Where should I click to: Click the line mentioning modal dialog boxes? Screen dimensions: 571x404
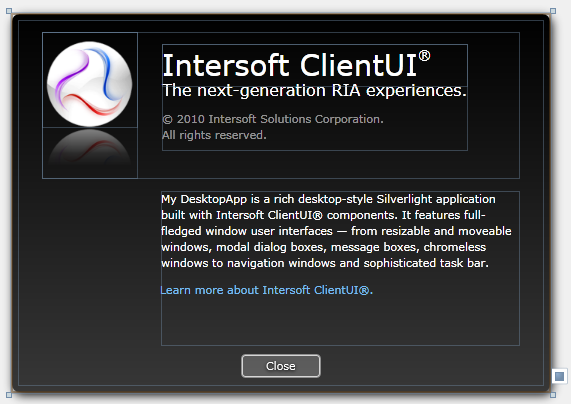pos(323,247)
